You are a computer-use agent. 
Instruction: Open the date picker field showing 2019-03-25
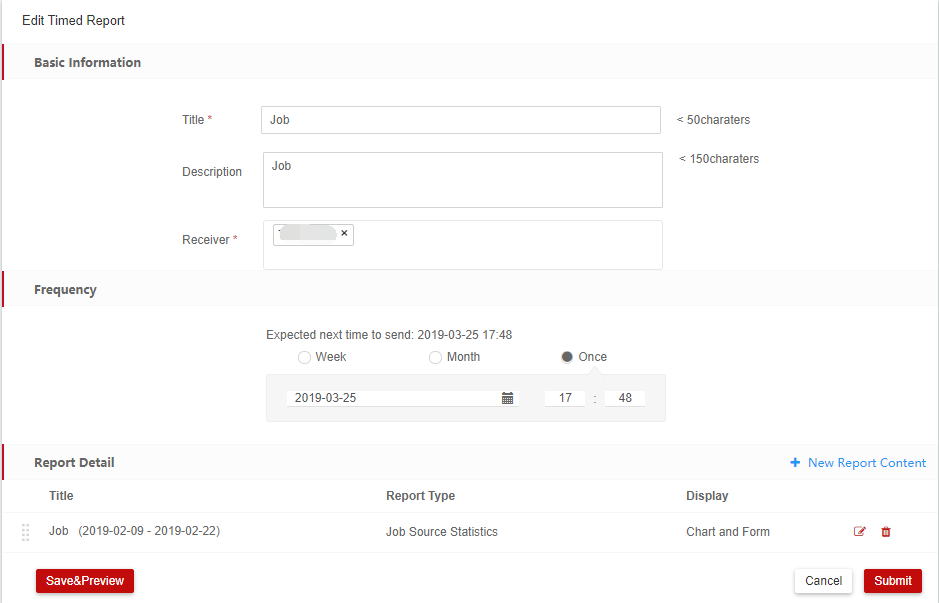coord(395,398)
